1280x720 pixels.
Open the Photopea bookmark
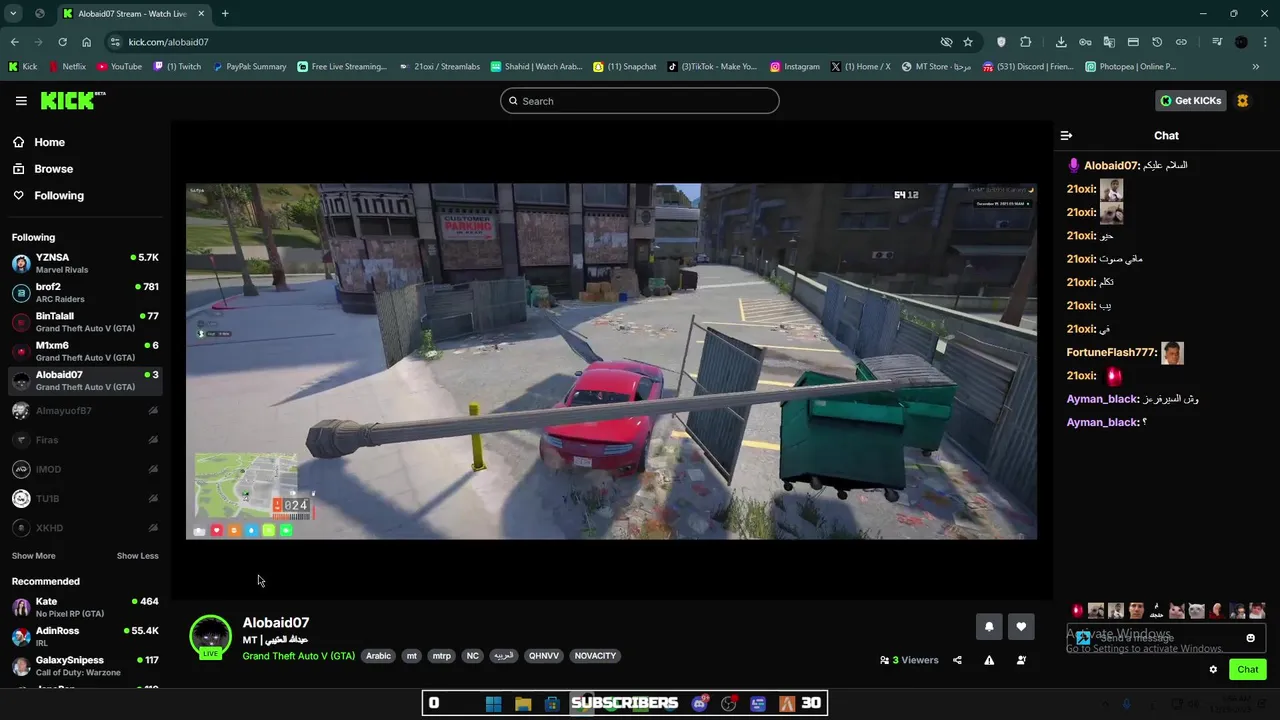[1130, 67]
